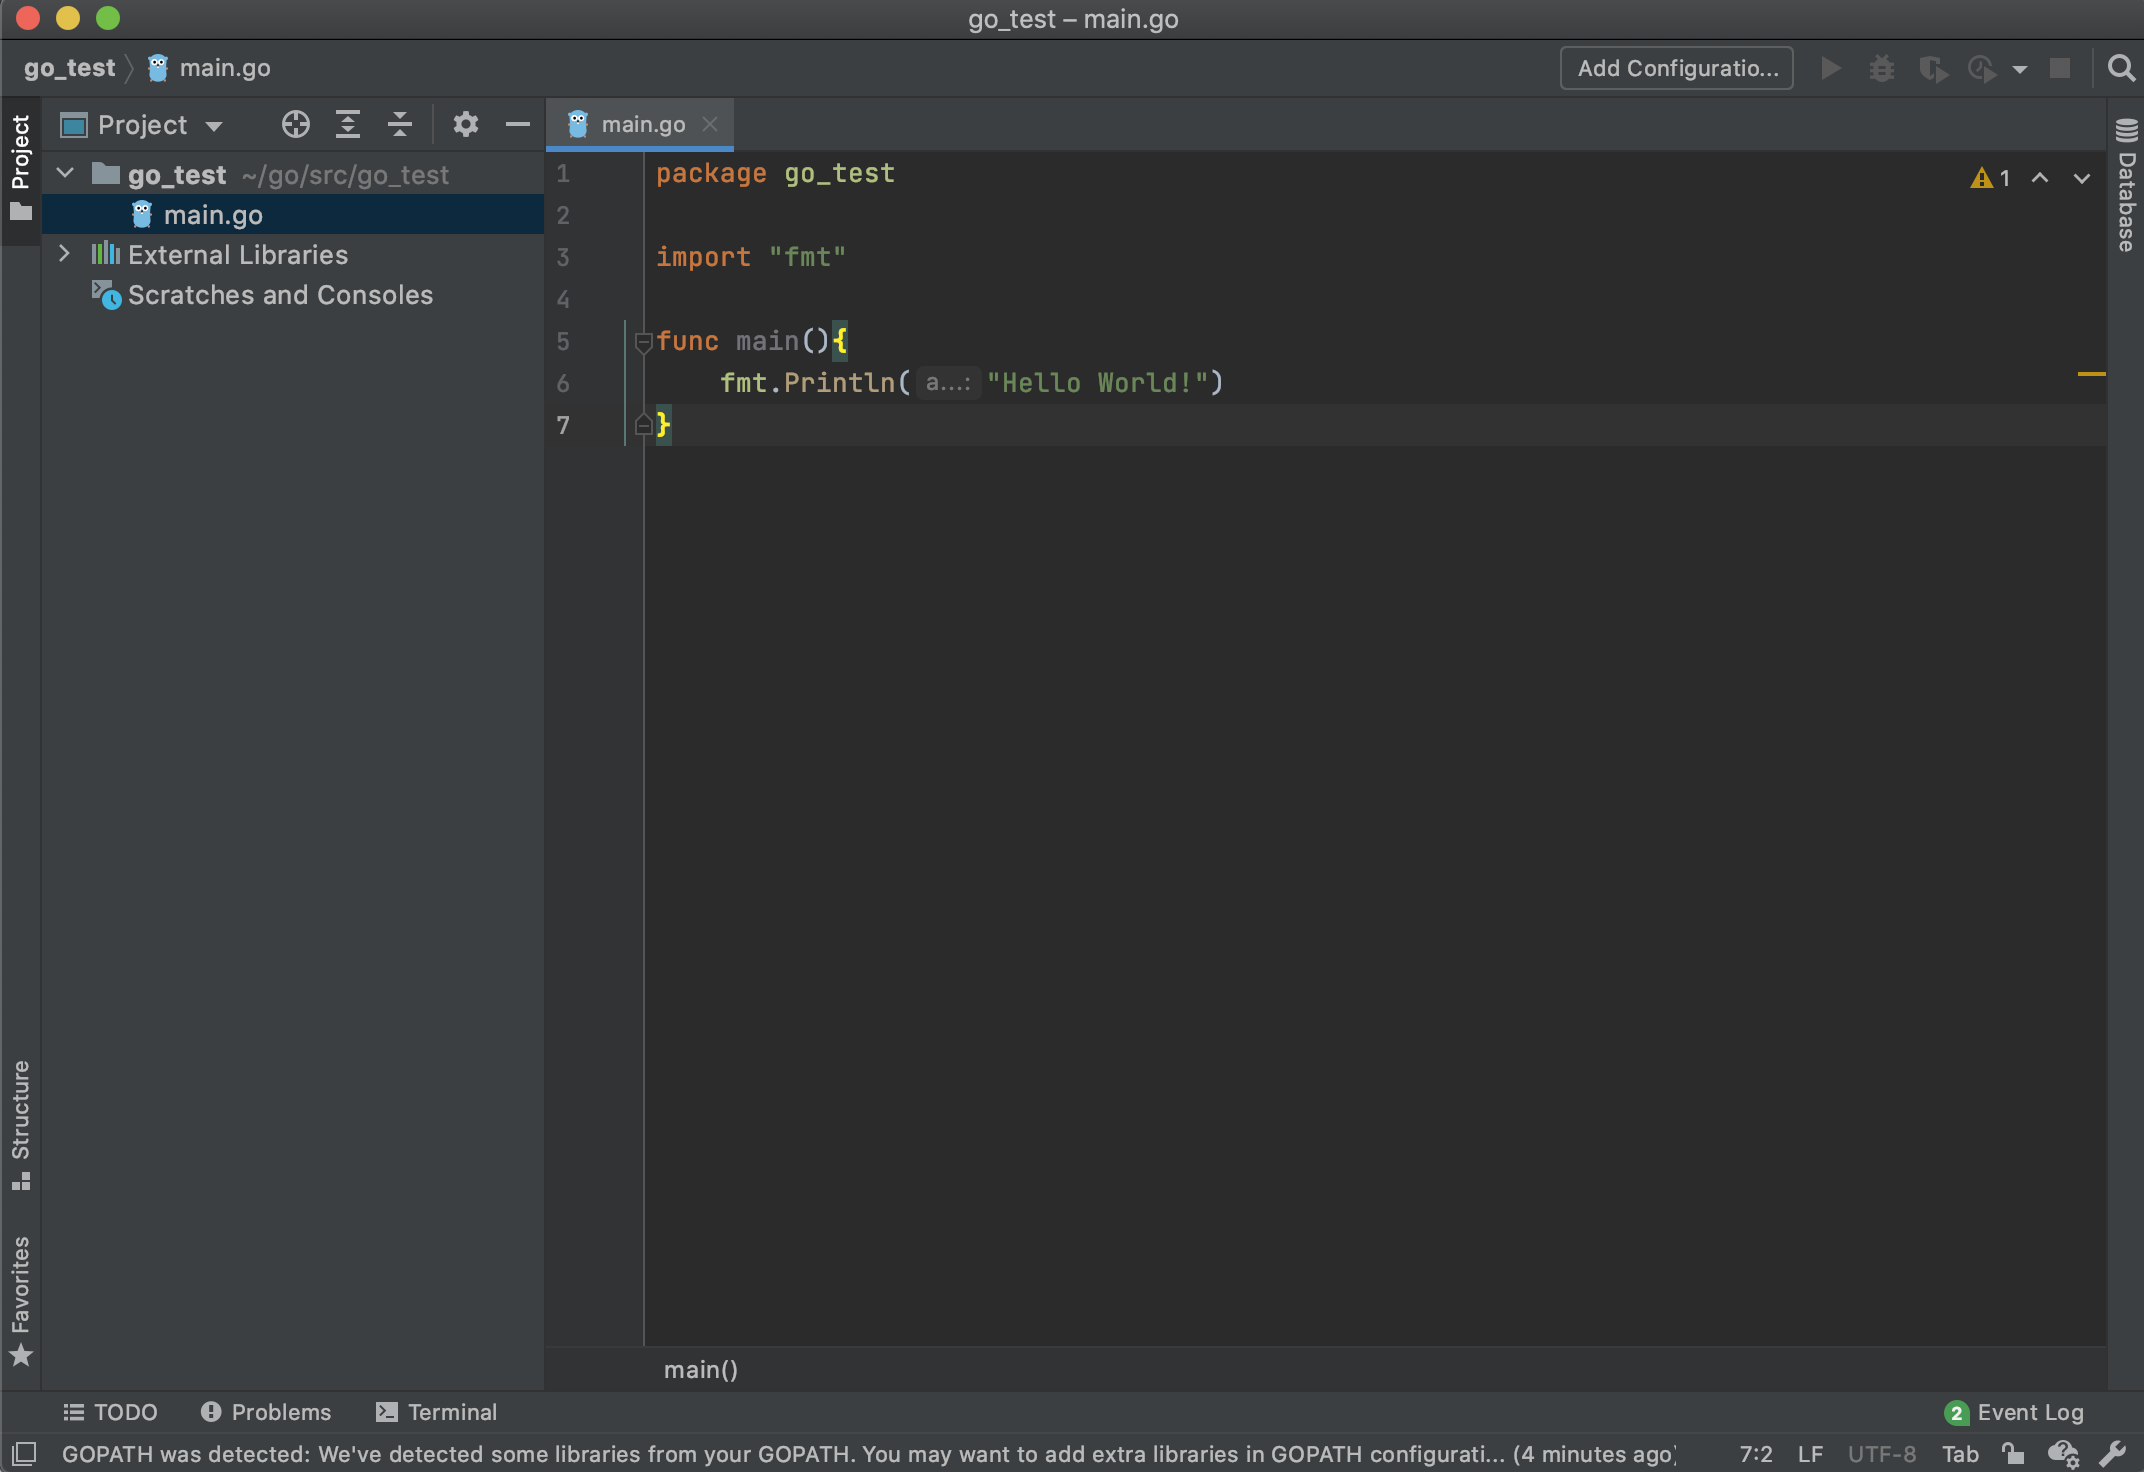Open the Terminal tab at bottom
This screenshot has width=2144, height=1472.
pos(436,1411)
